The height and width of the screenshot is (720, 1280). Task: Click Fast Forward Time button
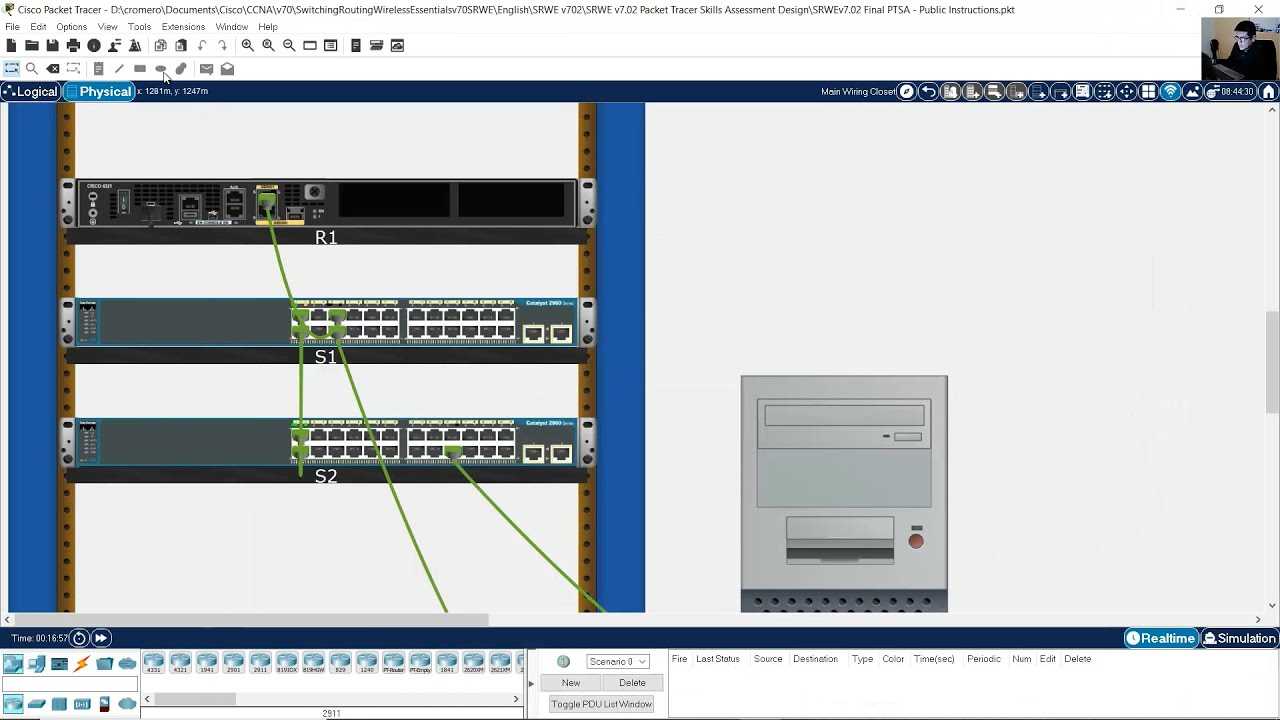(x=101, y=638)
